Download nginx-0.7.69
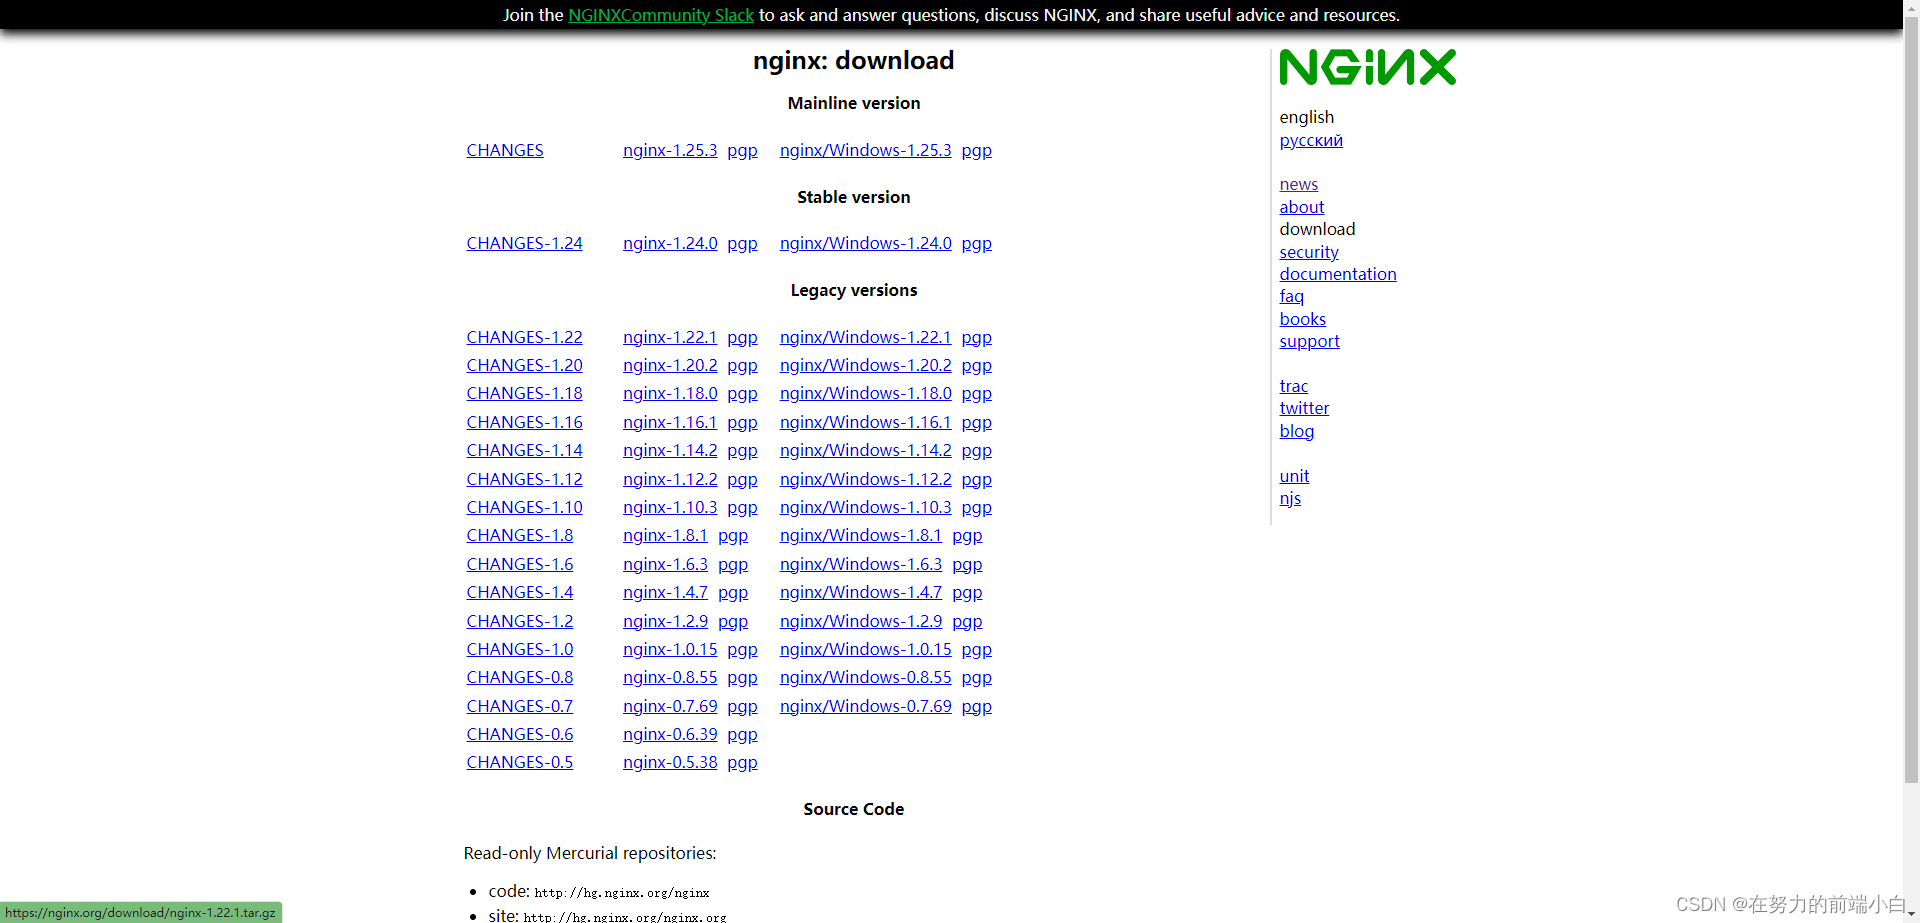Screen dimensions: 1920x923 (670, 706)
